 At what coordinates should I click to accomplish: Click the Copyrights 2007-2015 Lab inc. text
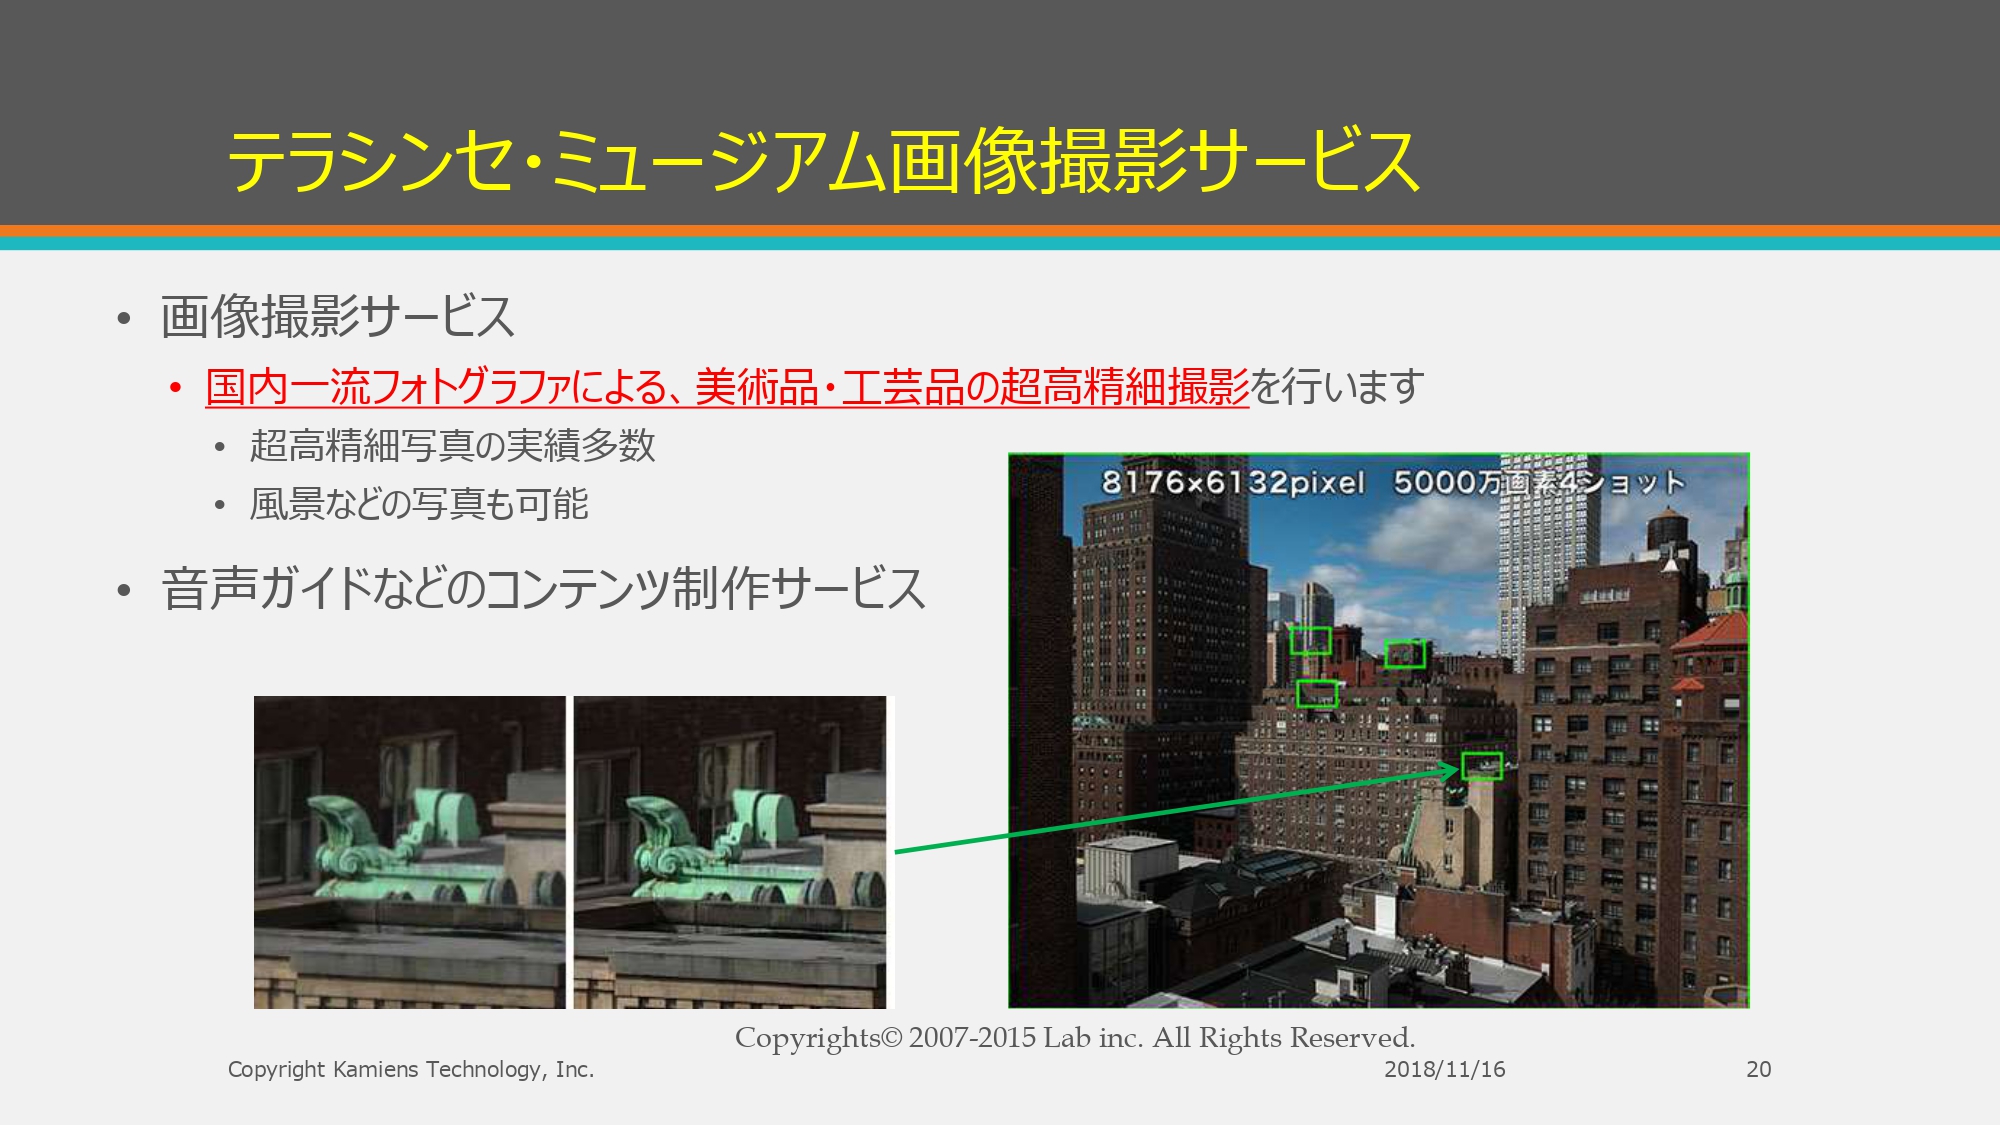click(1075, 1038)
